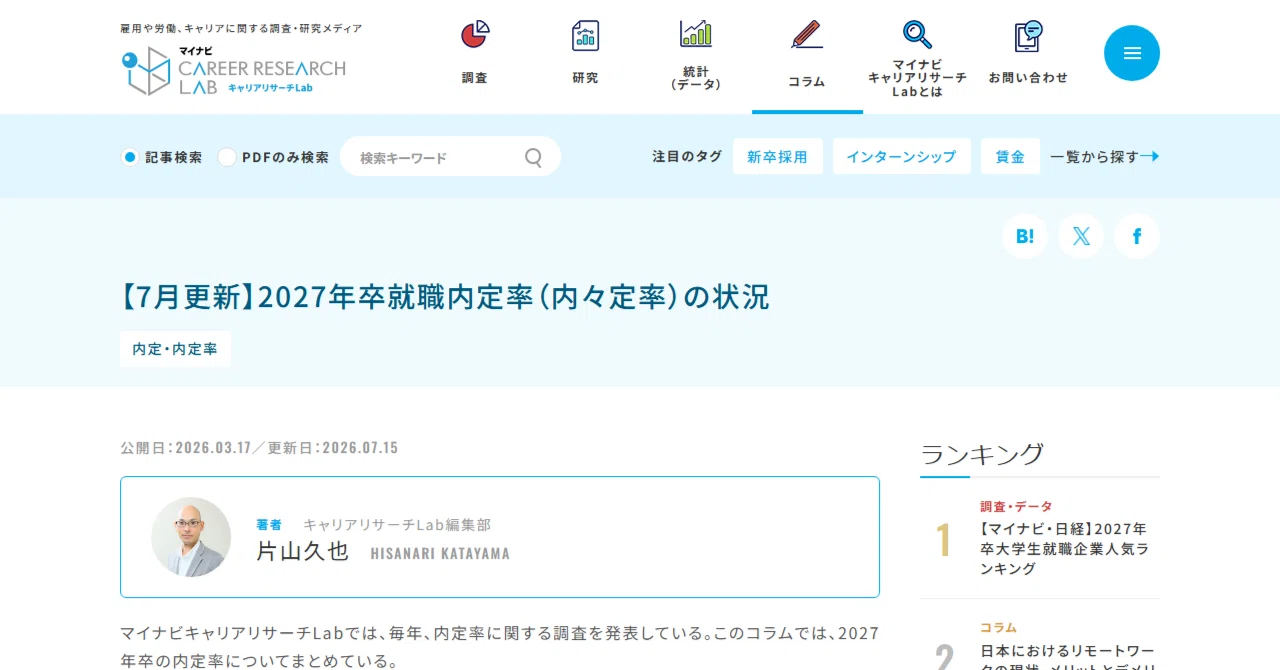Viewport: 1280px width, 670px height.
Task: Open the お問い合わせ menu label
Action: tap(1028, 77)
